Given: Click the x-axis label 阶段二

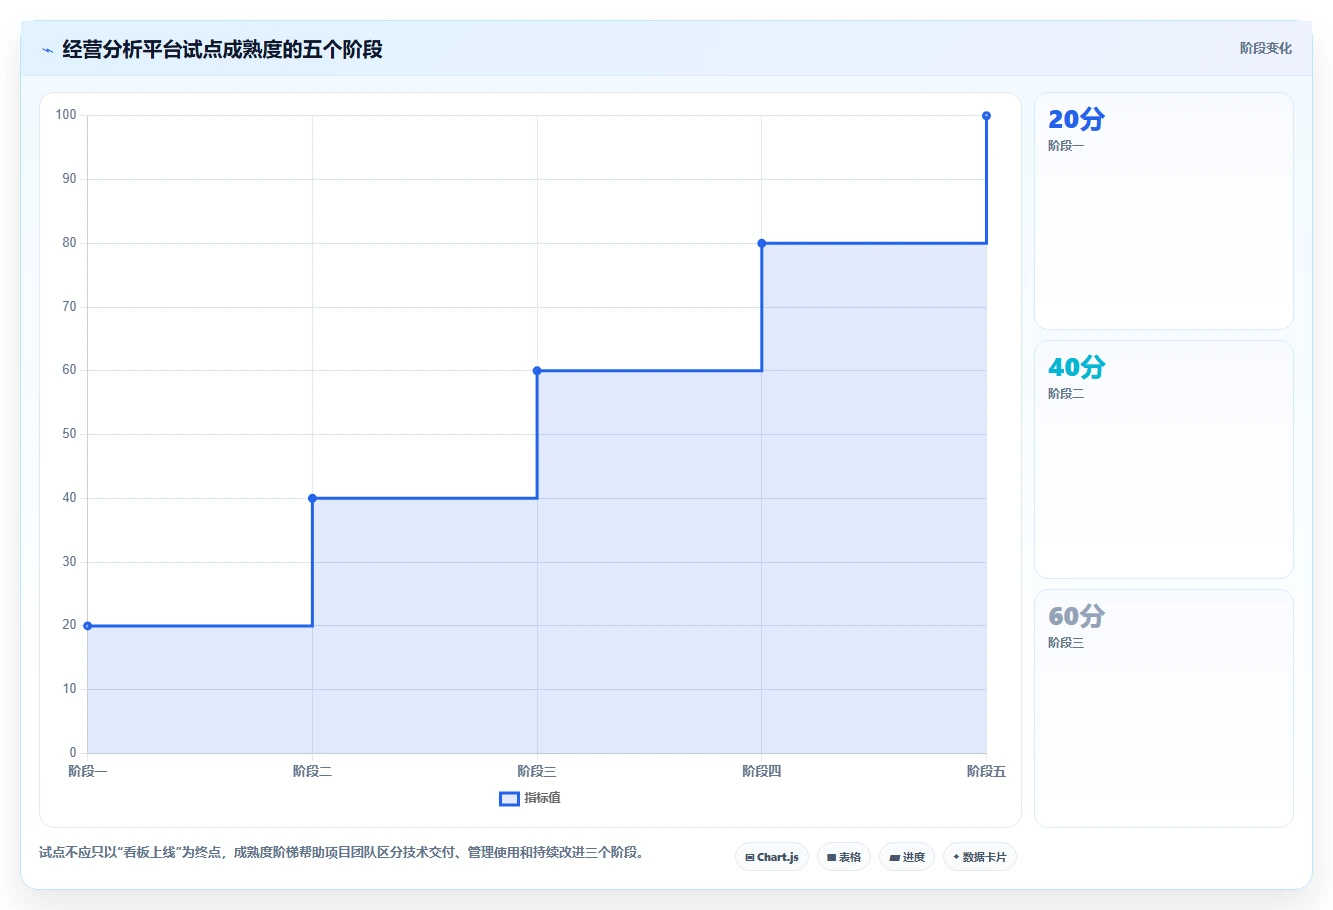Looking at the screenshot, I should click(312, 771).
